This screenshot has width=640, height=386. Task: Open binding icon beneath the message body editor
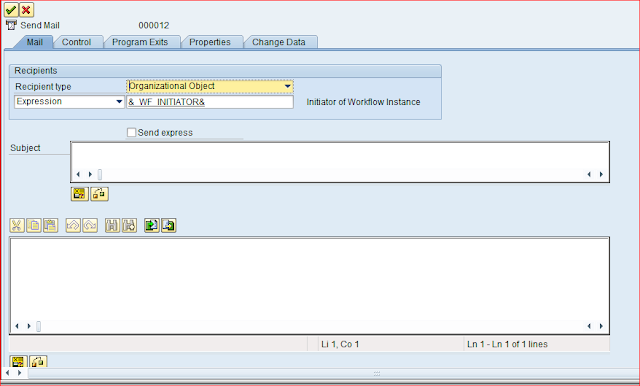click(x=38, y=361)
